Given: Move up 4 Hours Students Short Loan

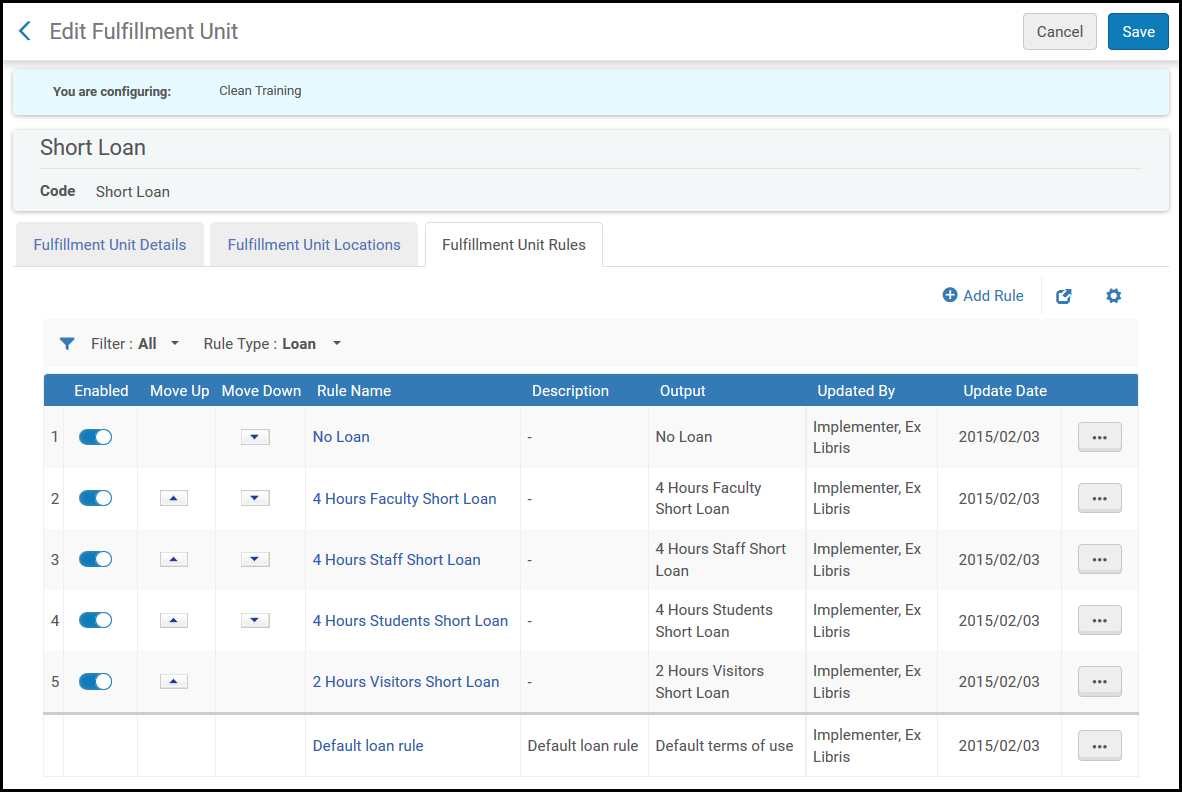Looking at the screenshot, I should (x=173, y=620).
